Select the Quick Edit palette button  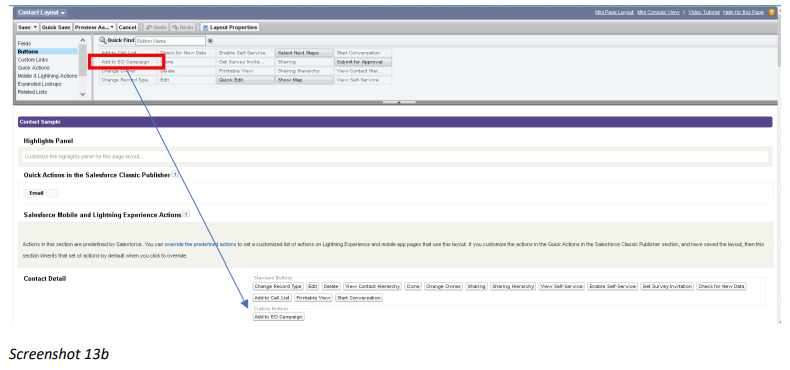(x=245, y=80)
